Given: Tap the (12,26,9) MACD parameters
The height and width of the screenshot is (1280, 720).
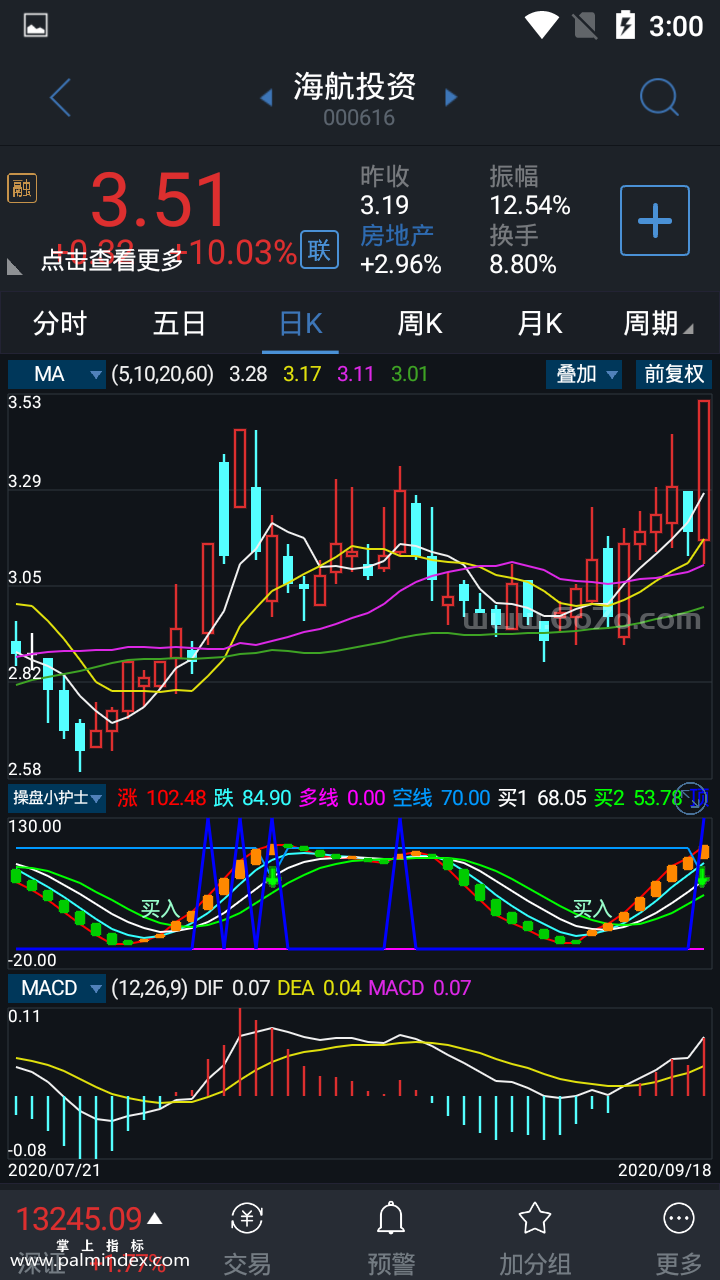Looking at the screenshot, I should (149, 988).
